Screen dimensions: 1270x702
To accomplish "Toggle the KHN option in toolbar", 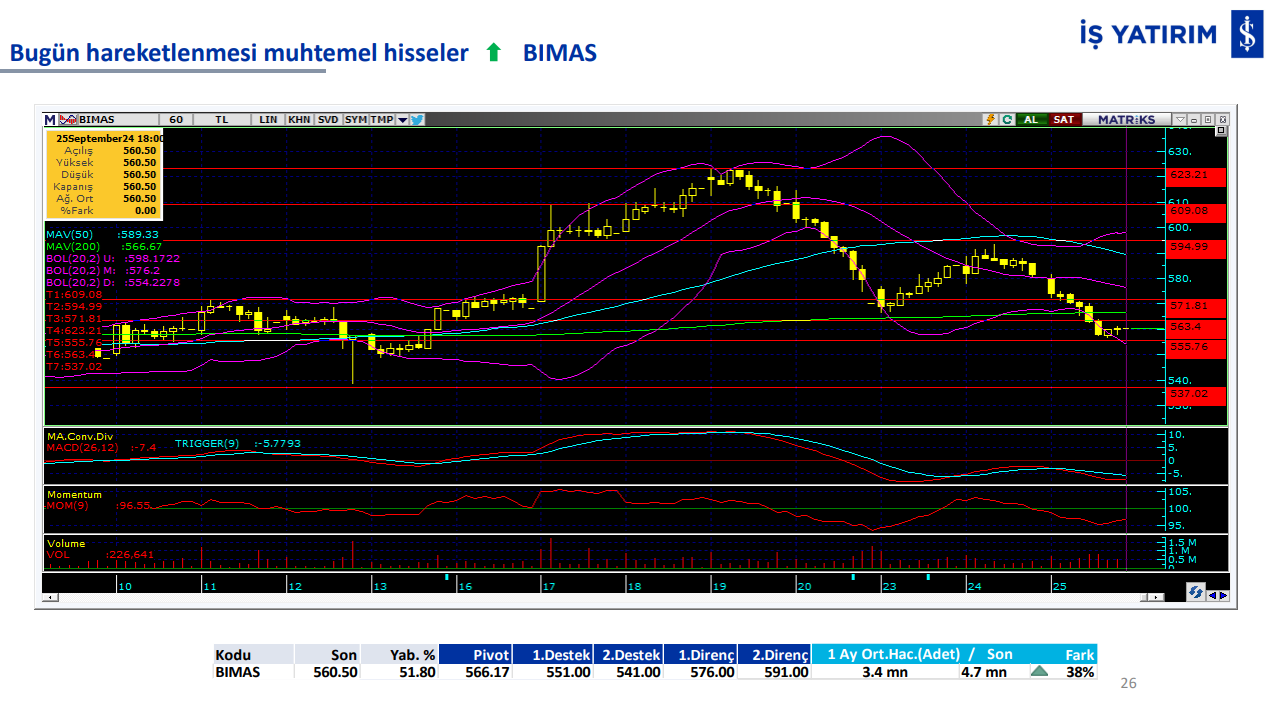I will 299,119.
